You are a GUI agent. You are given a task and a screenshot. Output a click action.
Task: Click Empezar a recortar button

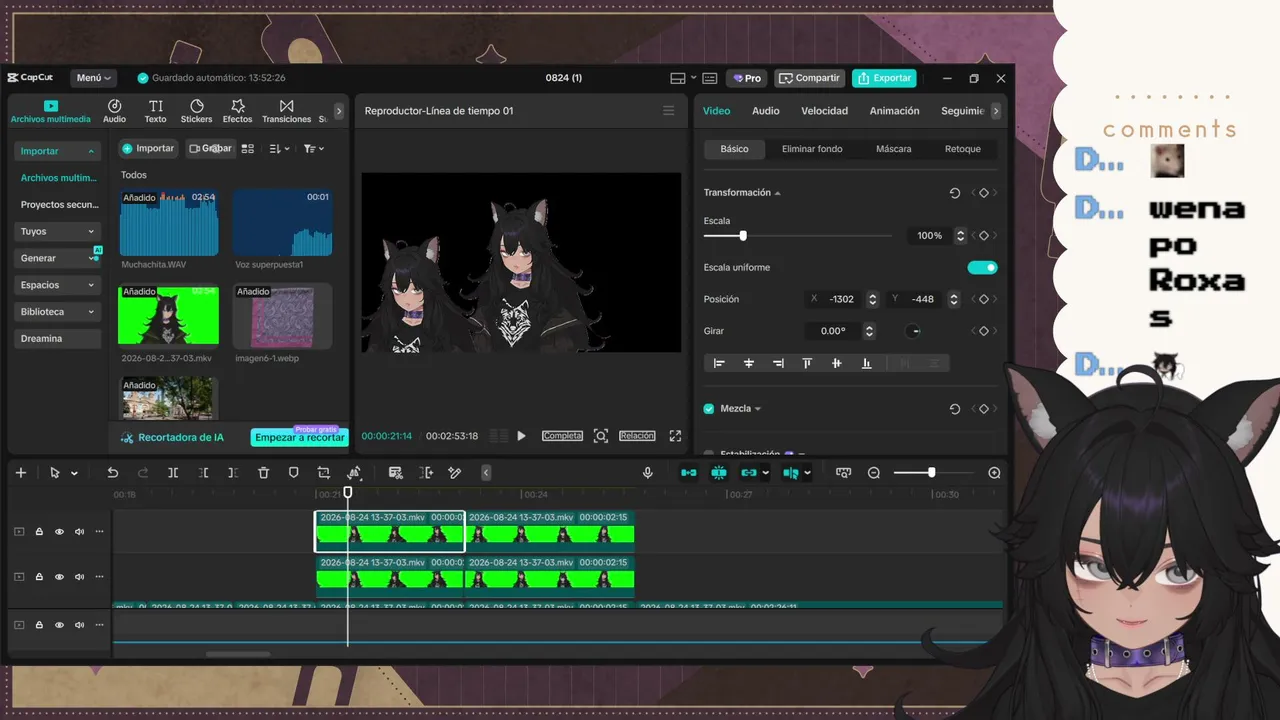[299, 437]
